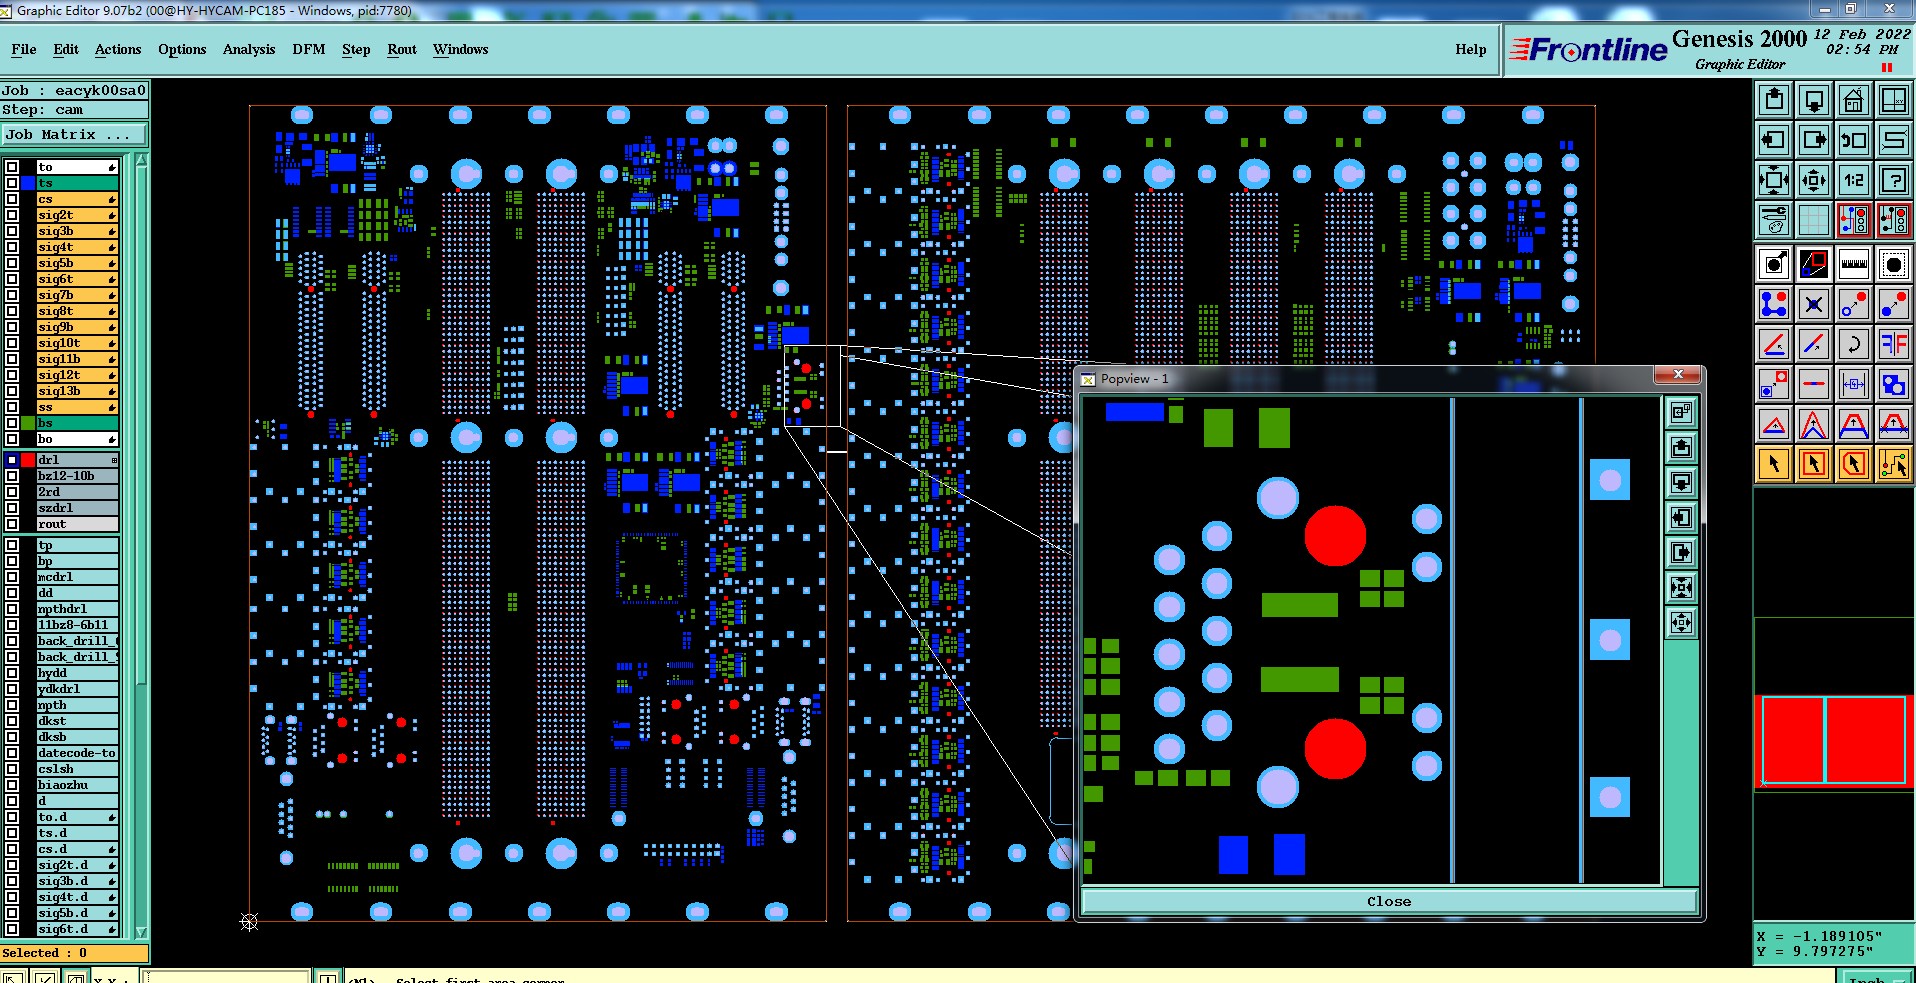Click the Close button in Popview

[x=1389, y=901]
